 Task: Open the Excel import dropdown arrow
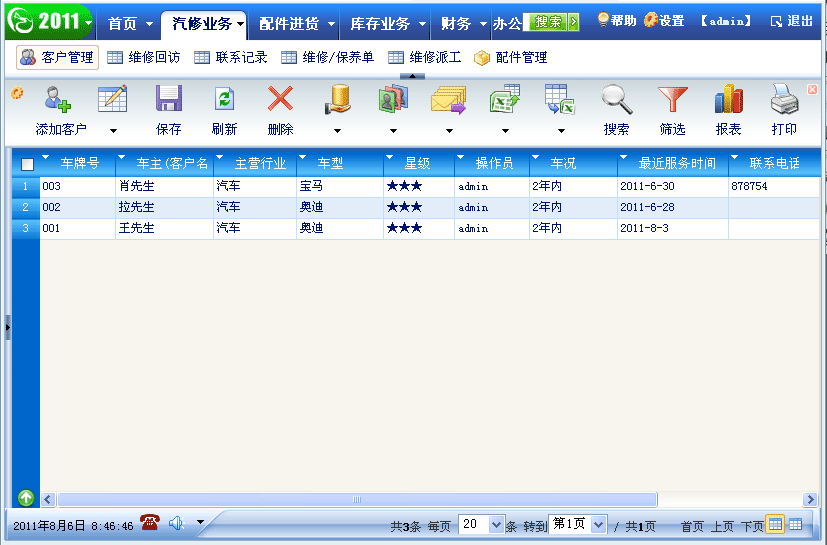click(x=561, y=131)
